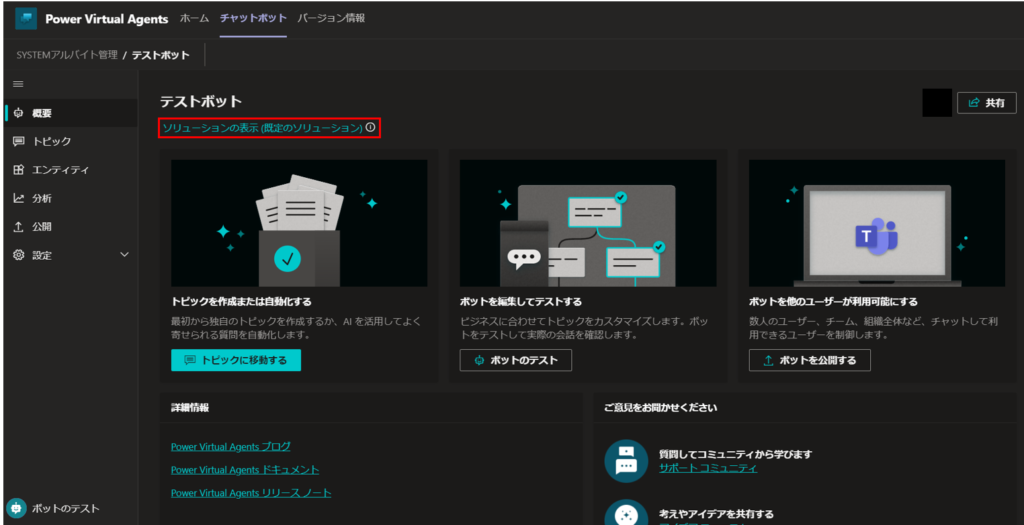Select the 概要 icon in sidebar
The width and height of the screenshot is (1024, 525).
click(x=18, y=113)
